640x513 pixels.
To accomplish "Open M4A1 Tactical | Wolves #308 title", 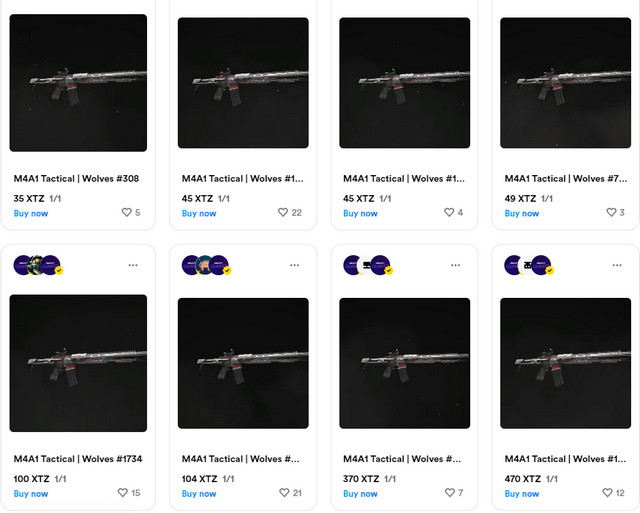I will [76, 179].
